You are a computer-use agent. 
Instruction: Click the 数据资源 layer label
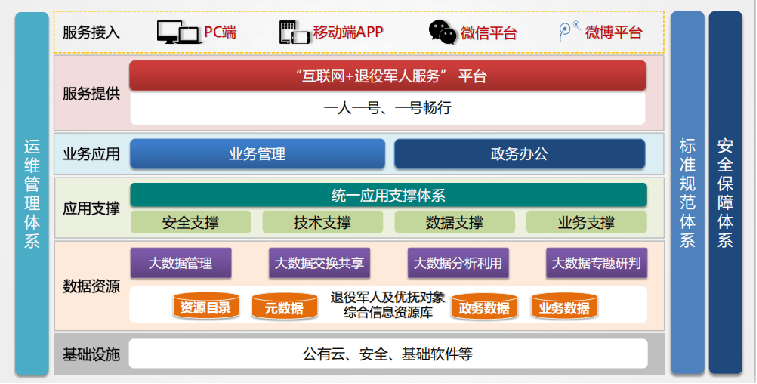coord(91,286)
